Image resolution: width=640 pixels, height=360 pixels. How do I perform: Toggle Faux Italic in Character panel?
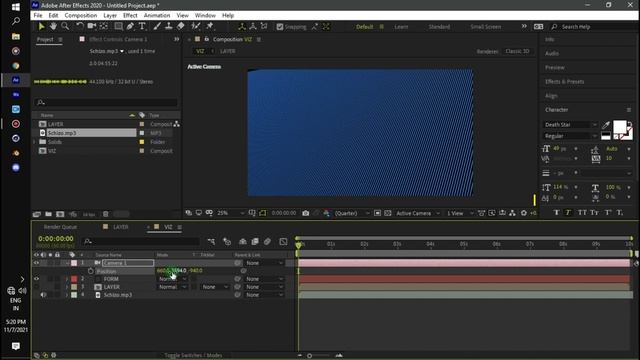(568, 212)
